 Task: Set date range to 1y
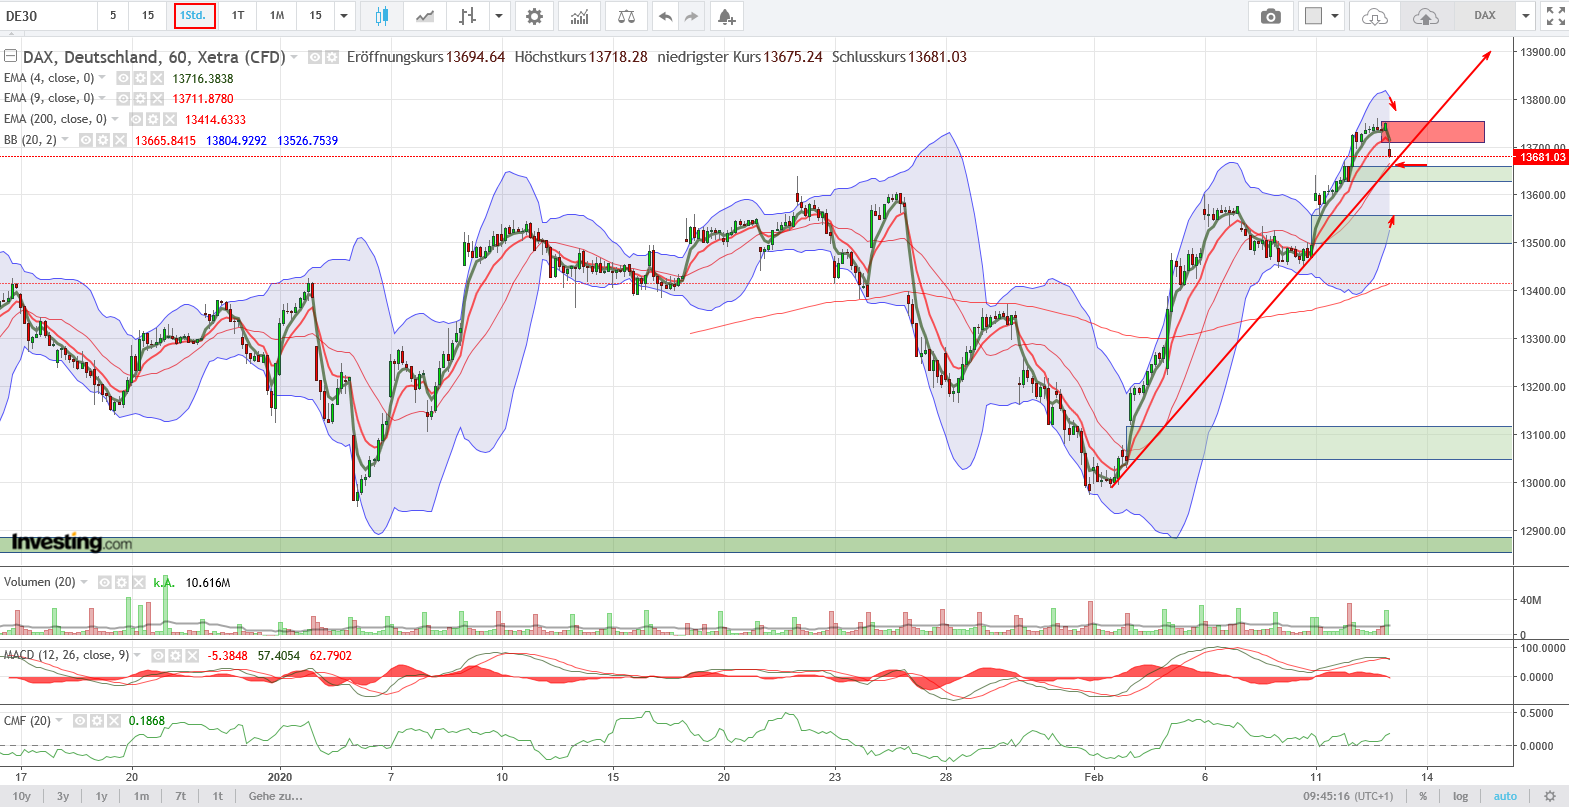coord(101,796)
